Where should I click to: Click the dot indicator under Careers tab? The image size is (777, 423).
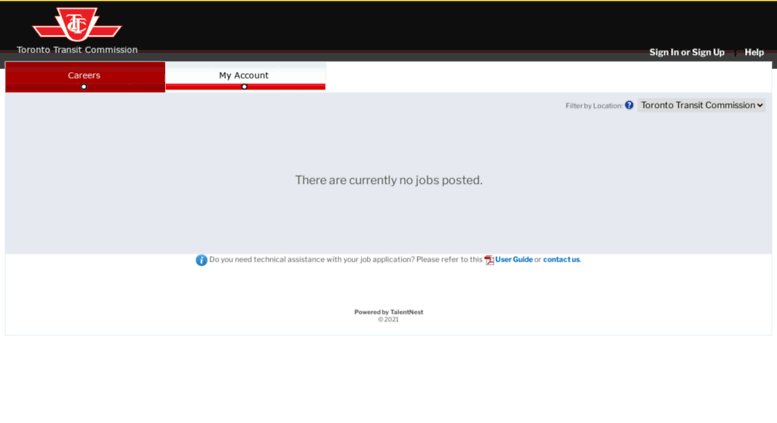(x=84, y=87)
